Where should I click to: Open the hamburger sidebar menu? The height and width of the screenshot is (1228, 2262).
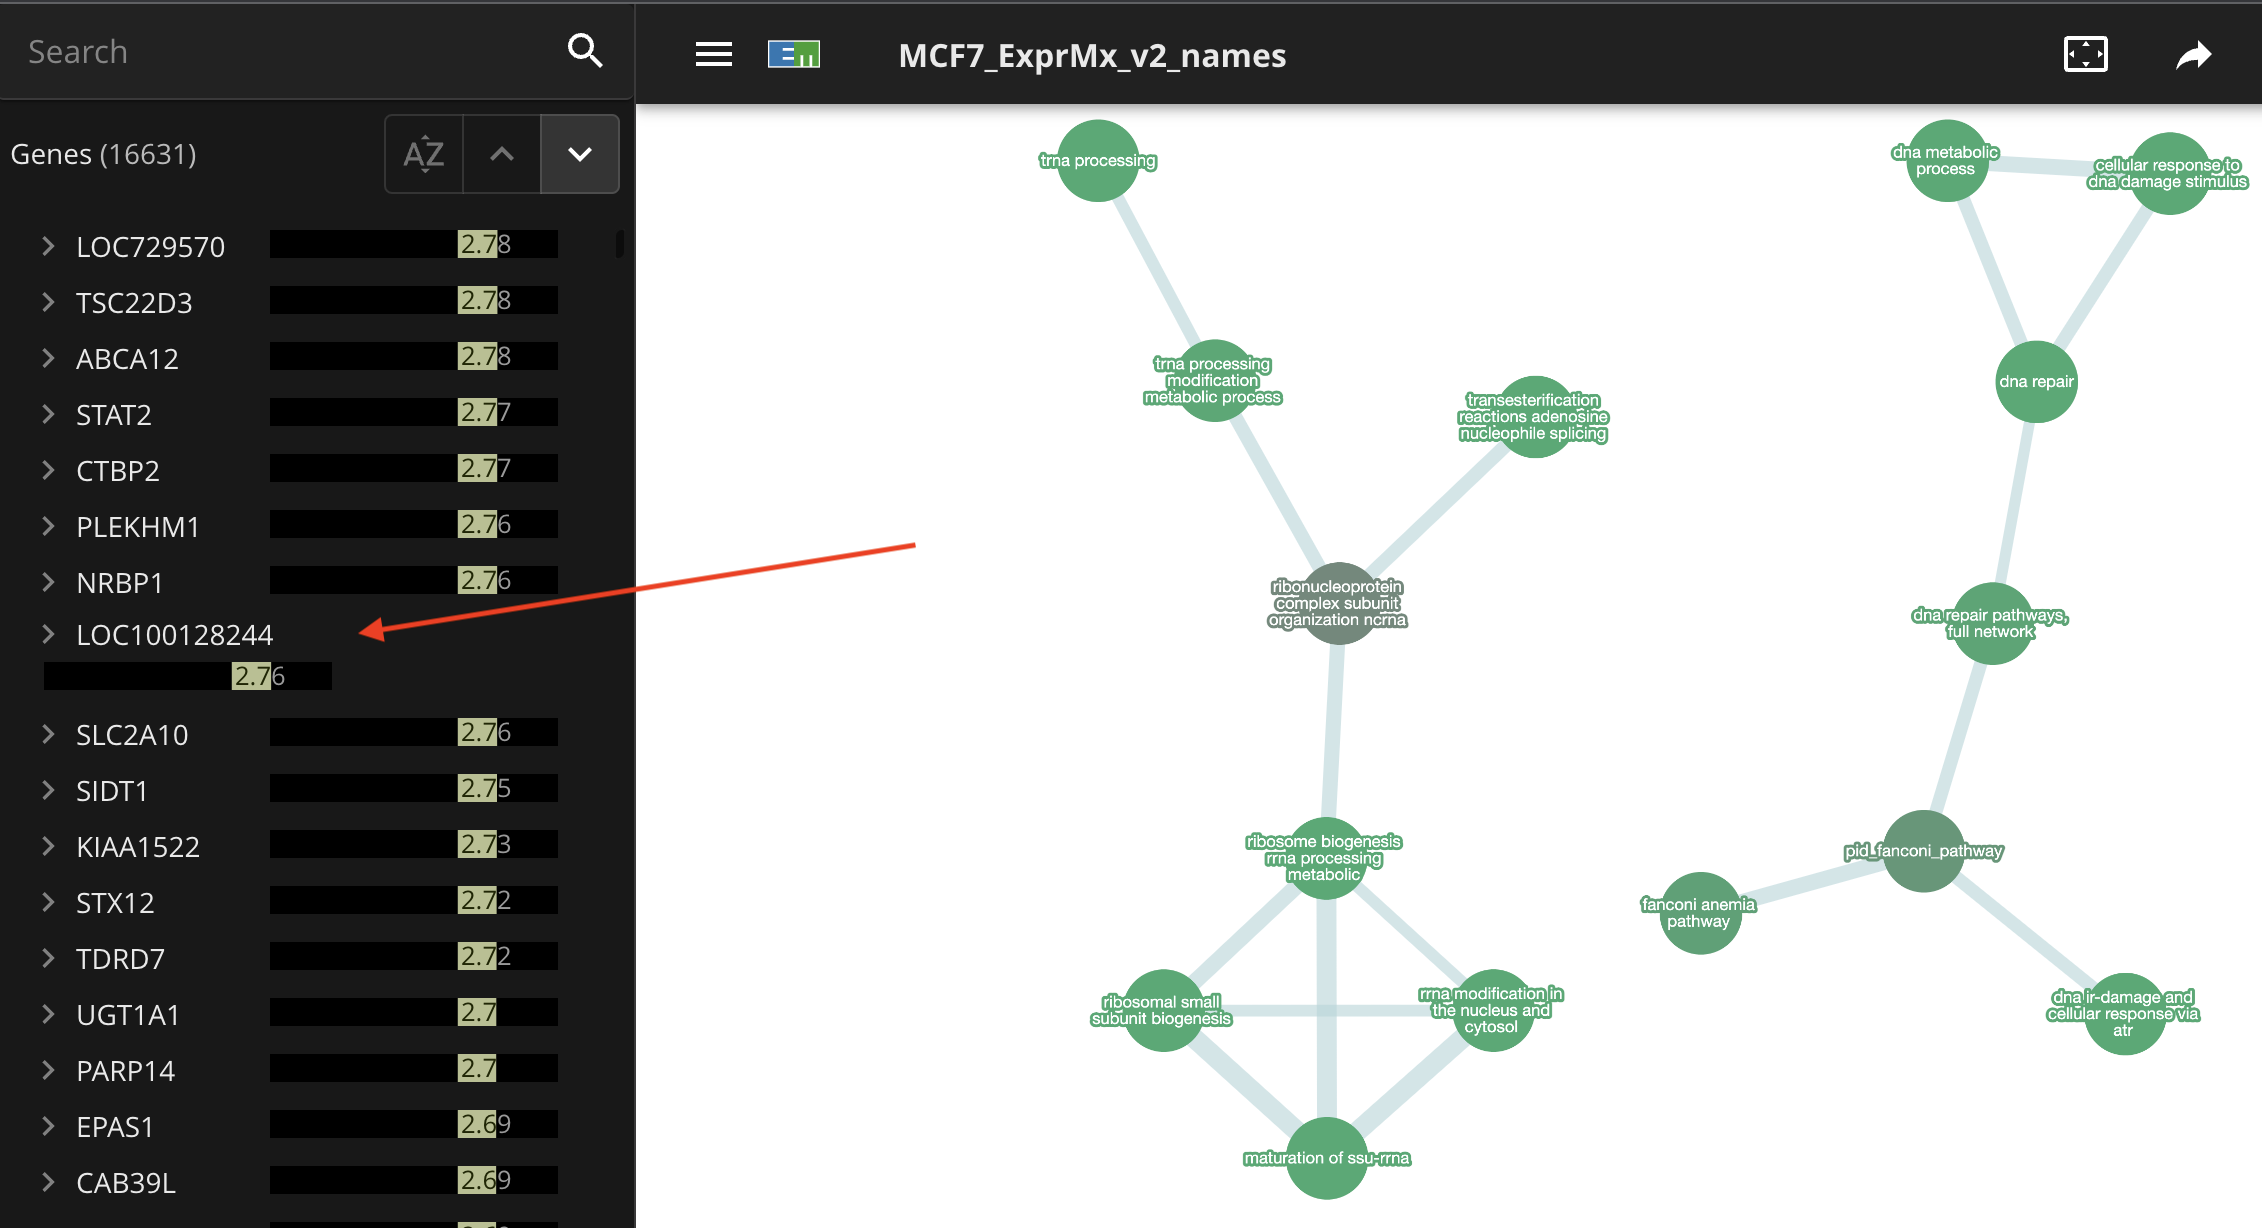713,54
